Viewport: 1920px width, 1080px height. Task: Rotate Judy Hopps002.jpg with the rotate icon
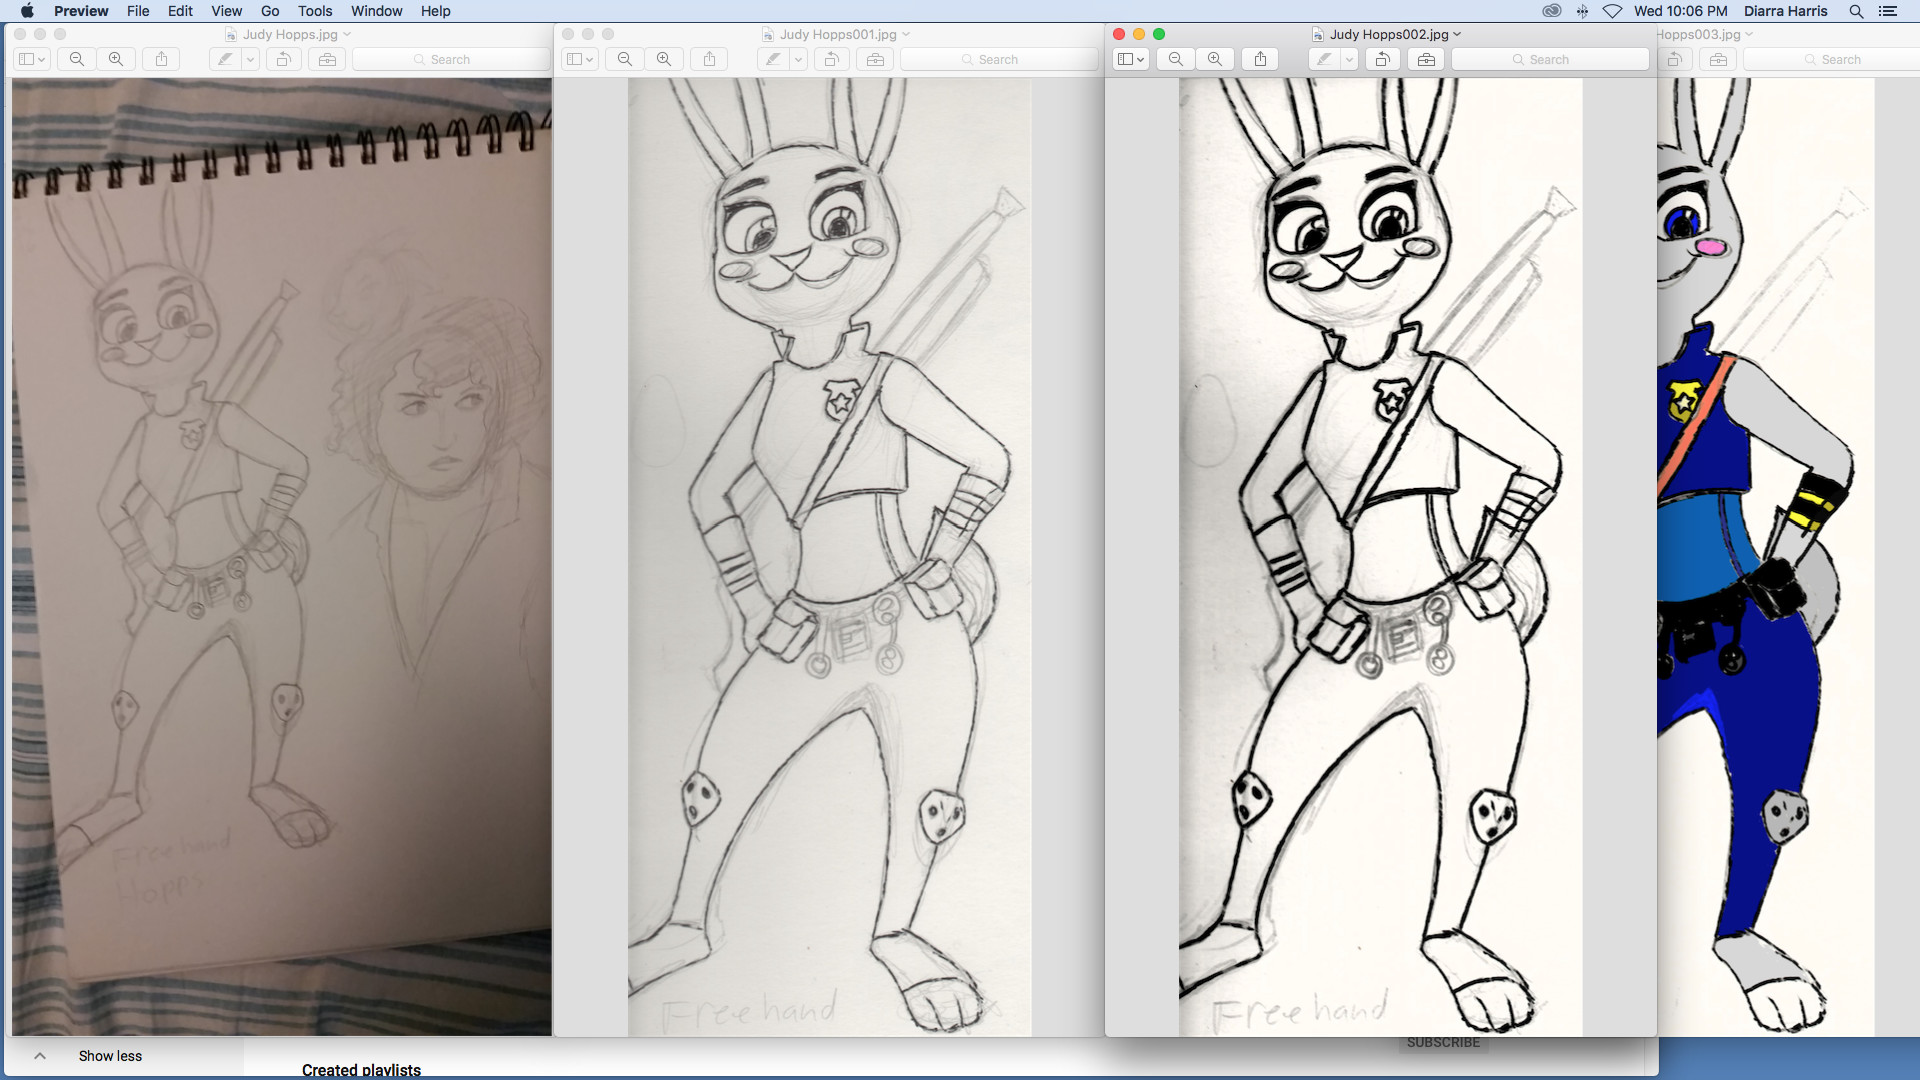[x=1383, y=59]
